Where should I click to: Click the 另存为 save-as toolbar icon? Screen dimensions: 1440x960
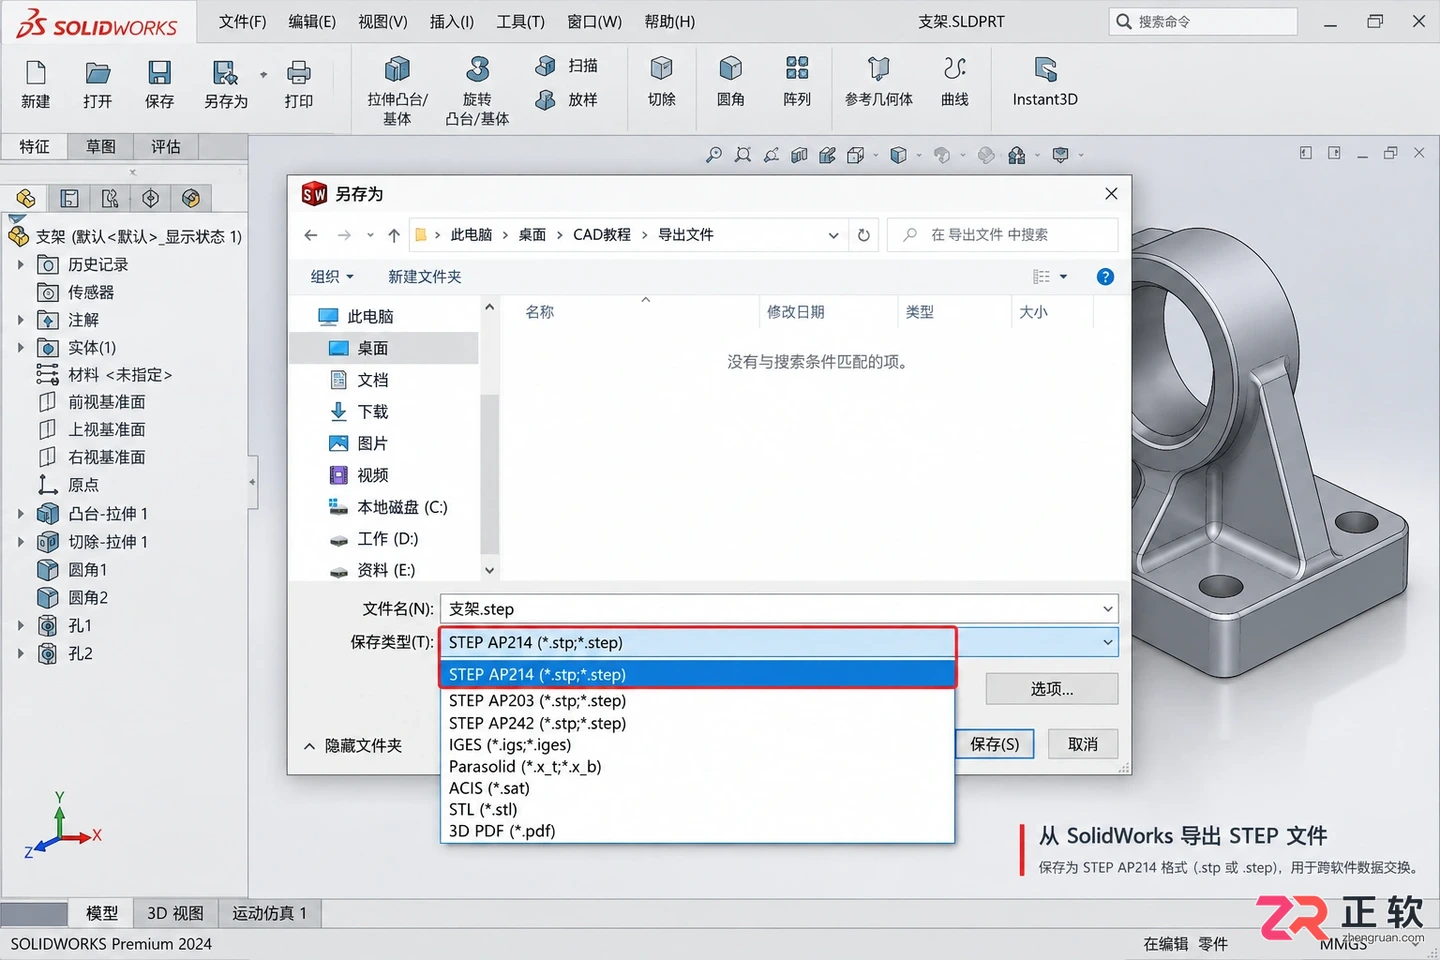pyautogui.click(x=225, y=73)
